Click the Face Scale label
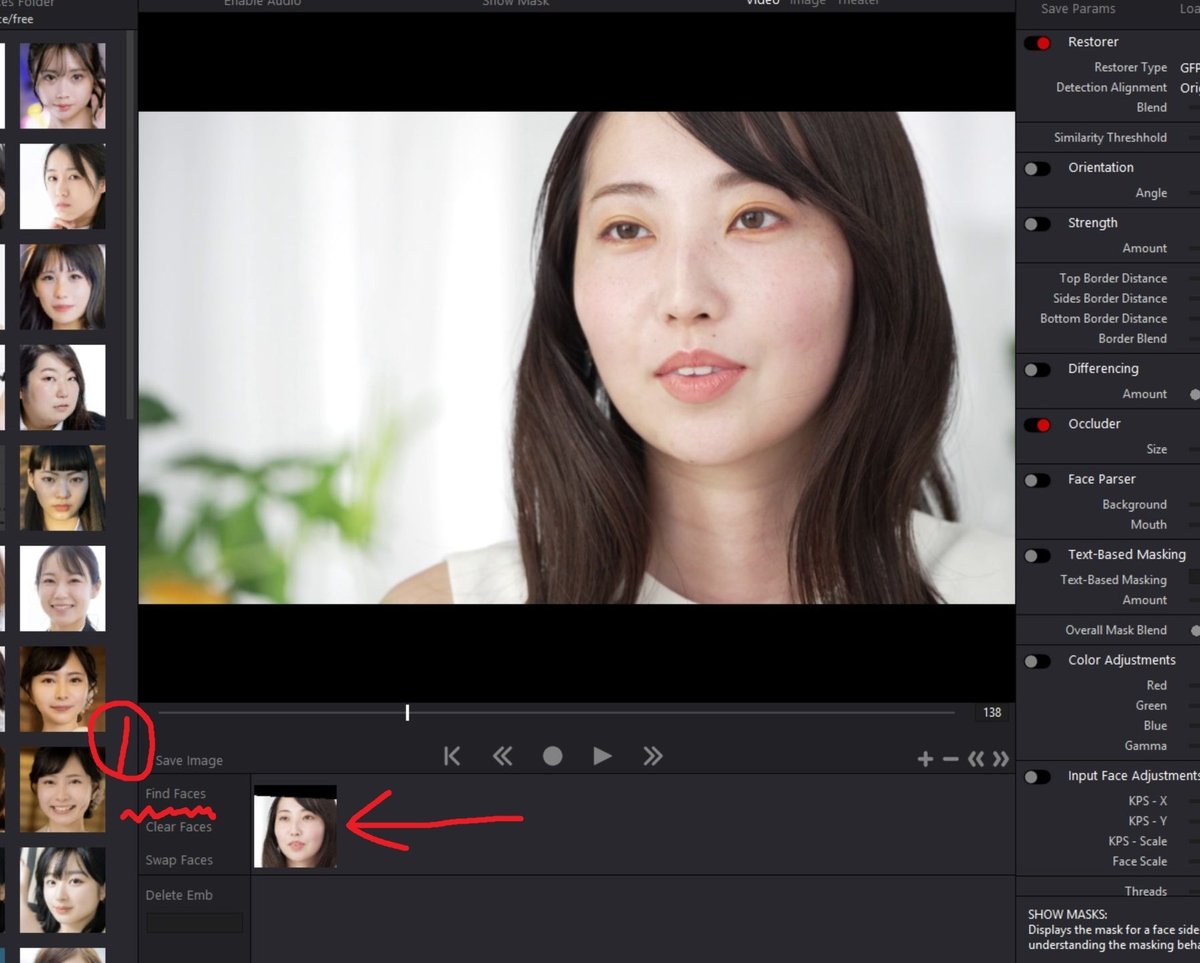The height and width of the screenshot is (963, 1200). click(x=1139, y=861)
